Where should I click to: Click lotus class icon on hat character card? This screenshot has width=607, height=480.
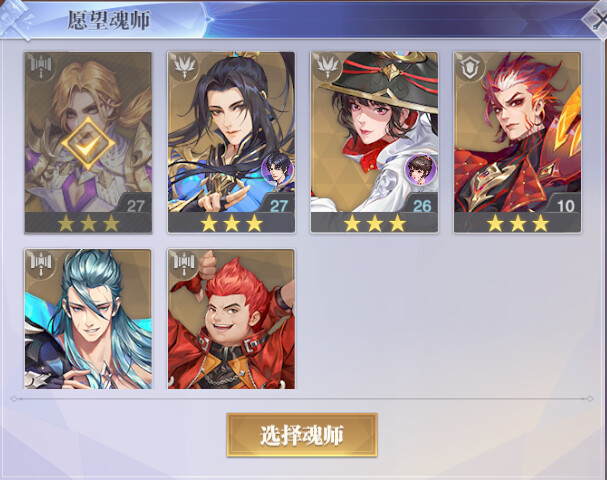click(327, 67)
